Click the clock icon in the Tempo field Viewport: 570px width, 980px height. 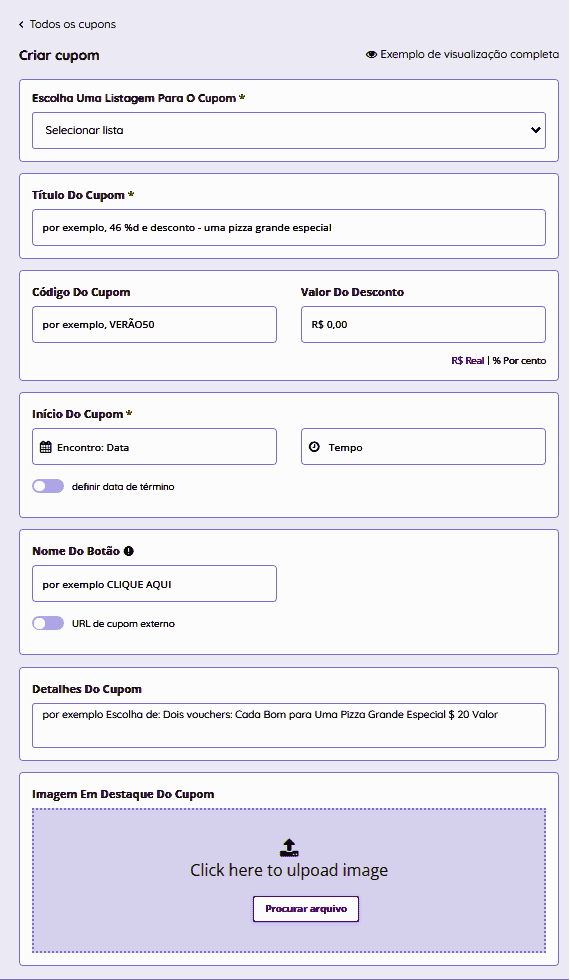point(314,447)
